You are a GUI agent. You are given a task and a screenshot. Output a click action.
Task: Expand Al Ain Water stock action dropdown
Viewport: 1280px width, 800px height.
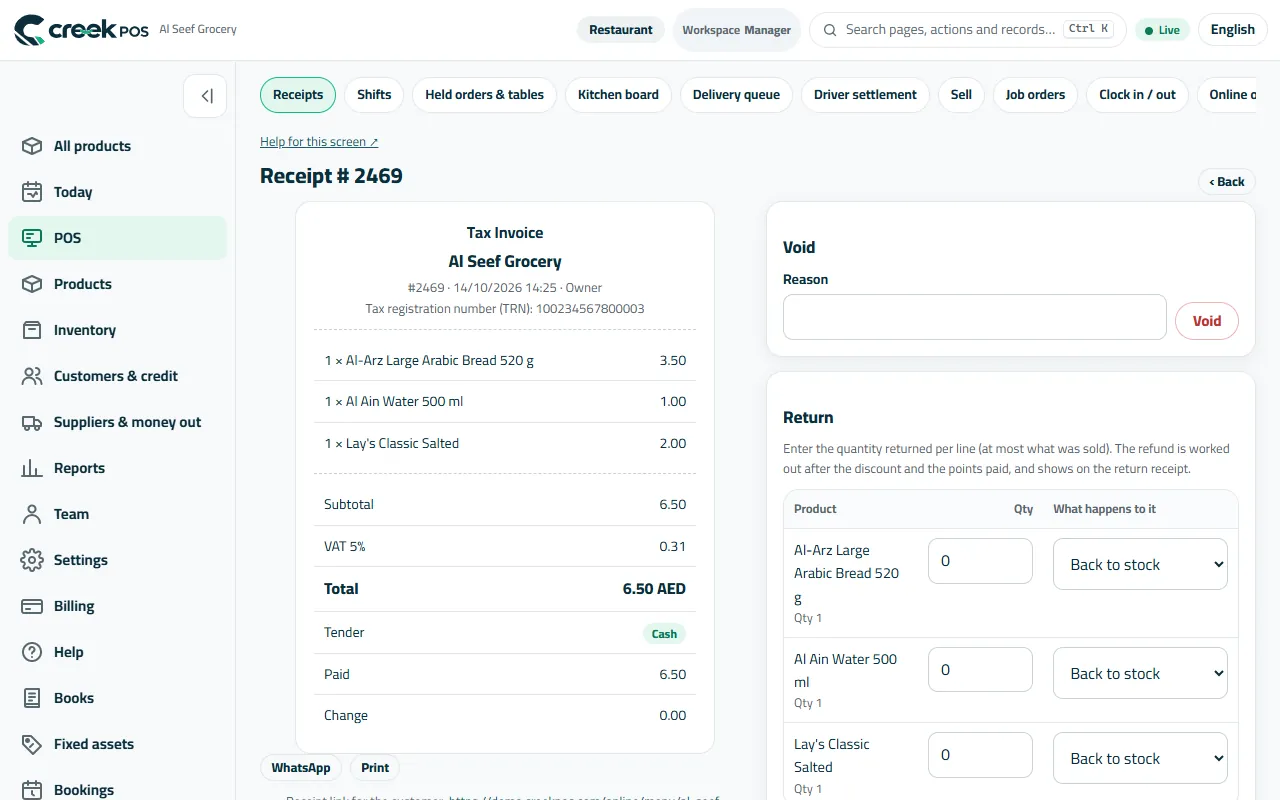coord(1140,673)
